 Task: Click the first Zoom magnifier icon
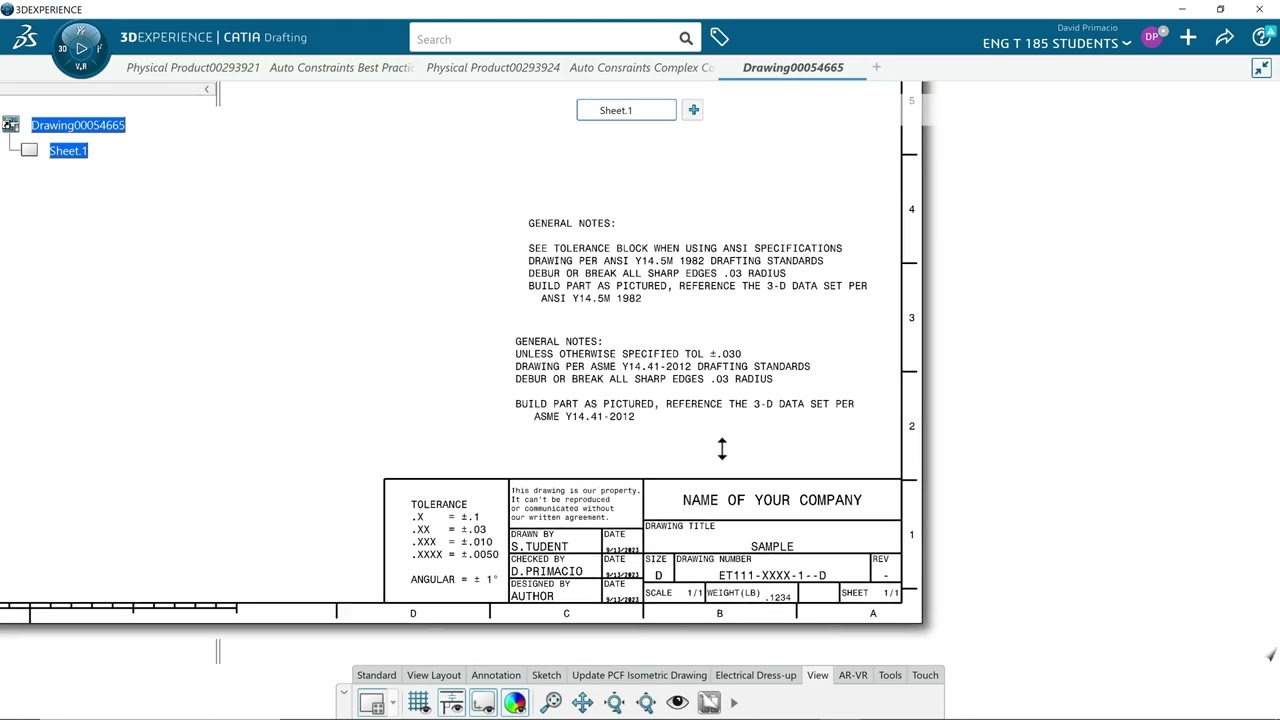[x=615, y=703]
